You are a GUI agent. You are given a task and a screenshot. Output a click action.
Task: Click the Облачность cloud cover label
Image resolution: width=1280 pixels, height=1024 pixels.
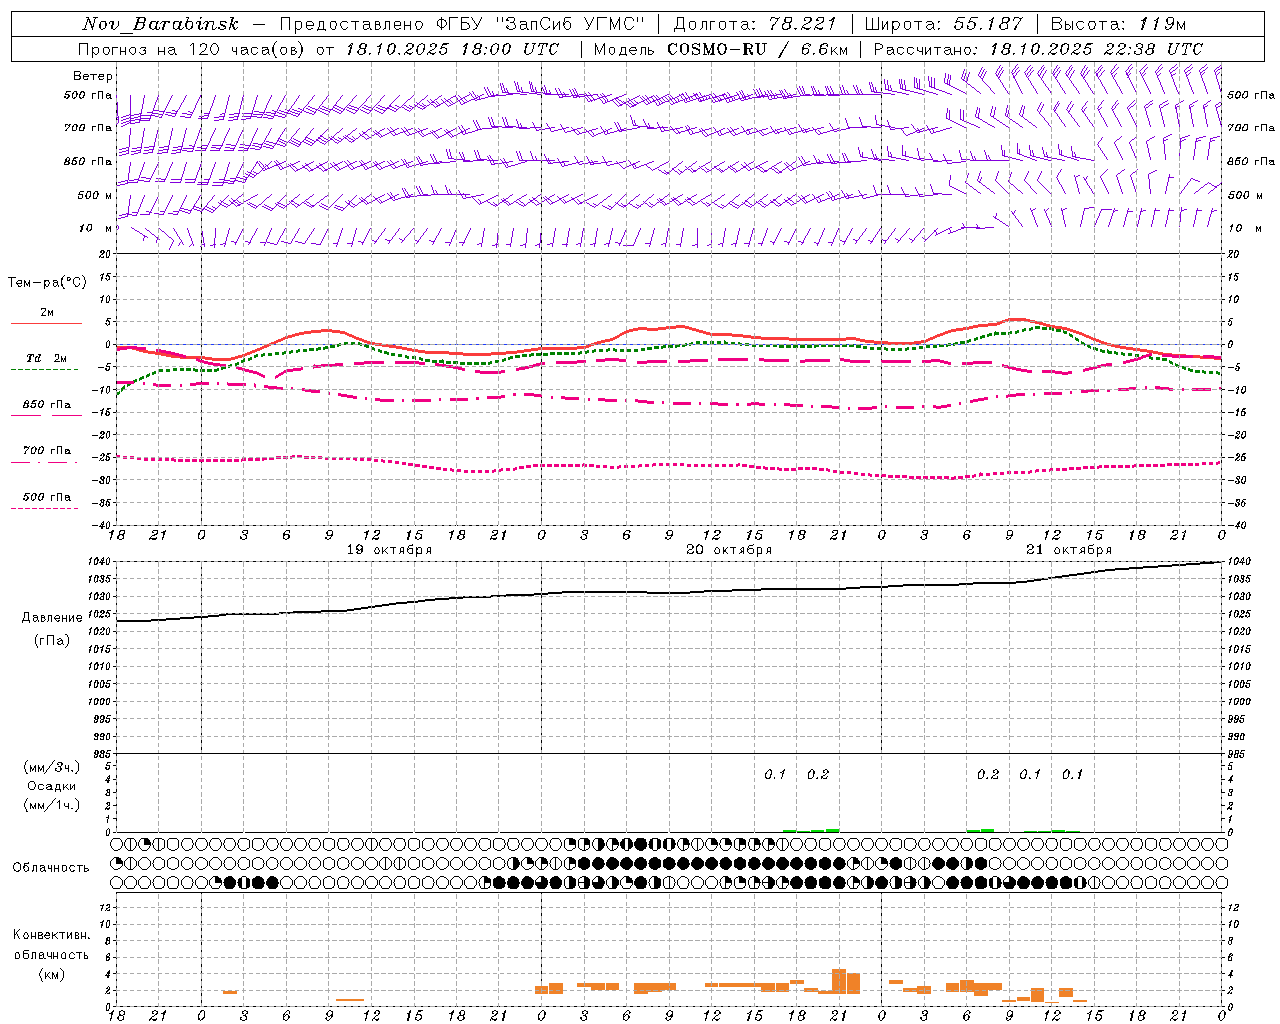click(51, 867)
